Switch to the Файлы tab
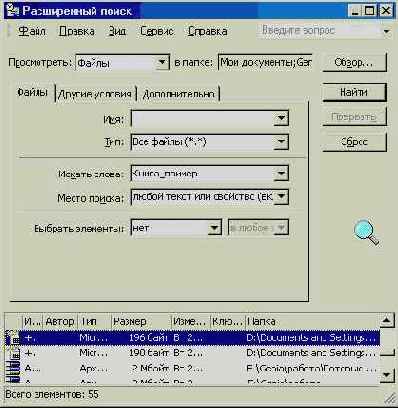398x408 pixels. (x=33, y=92)
